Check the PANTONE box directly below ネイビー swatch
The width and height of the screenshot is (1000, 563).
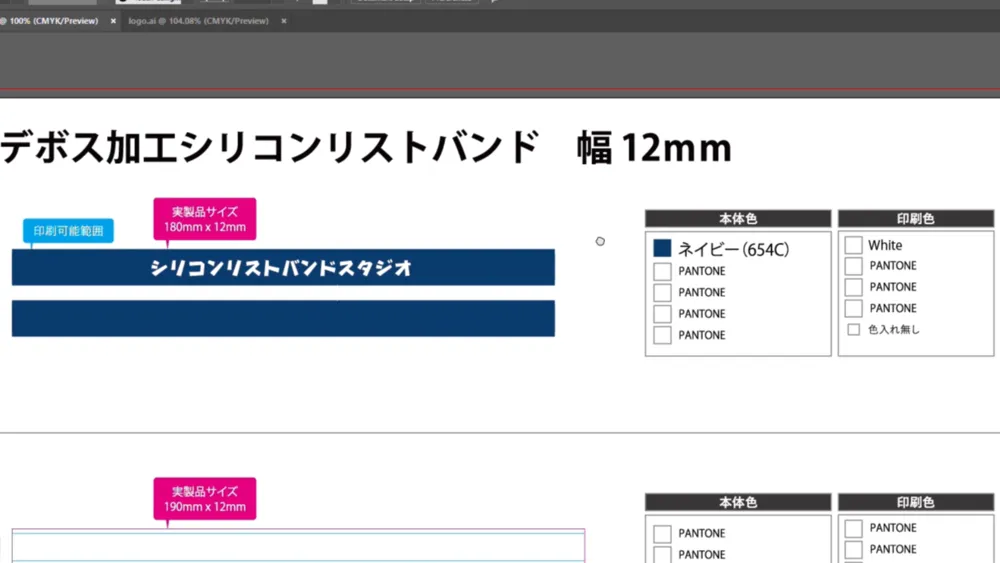pyautogui.click(x=662, y=271)
